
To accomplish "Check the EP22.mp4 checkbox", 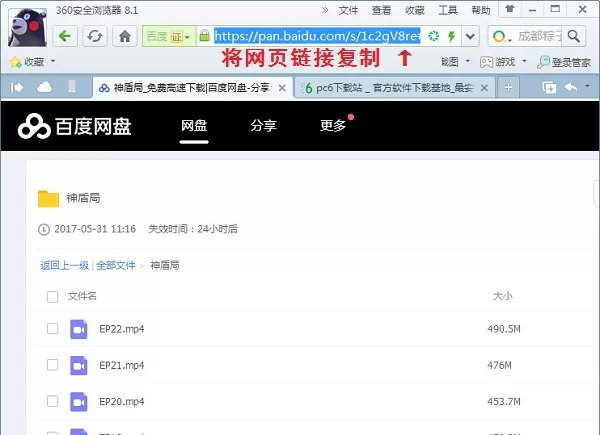I will tap(52, 329).
